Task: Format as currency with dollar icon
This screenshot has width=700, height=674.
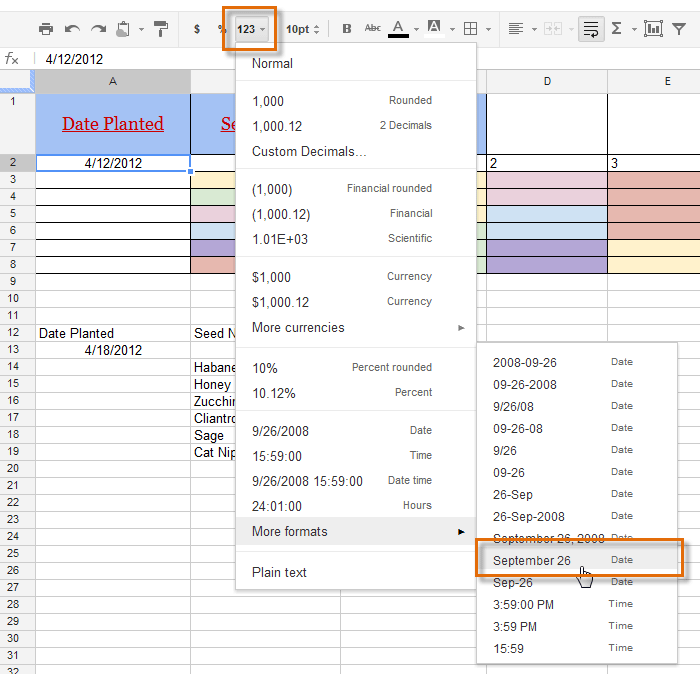Action: point(196,29)
